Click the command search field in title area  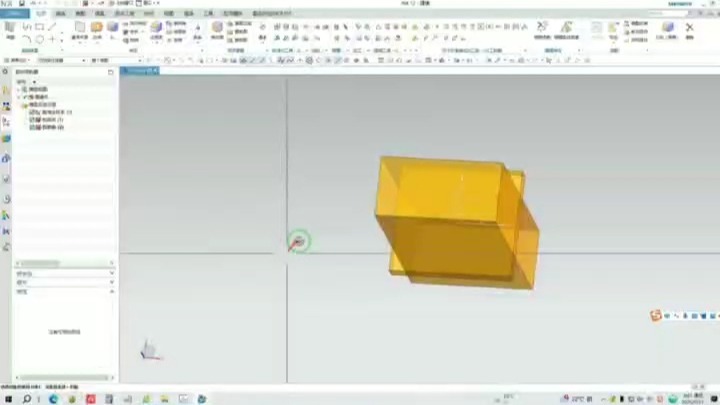668,13
